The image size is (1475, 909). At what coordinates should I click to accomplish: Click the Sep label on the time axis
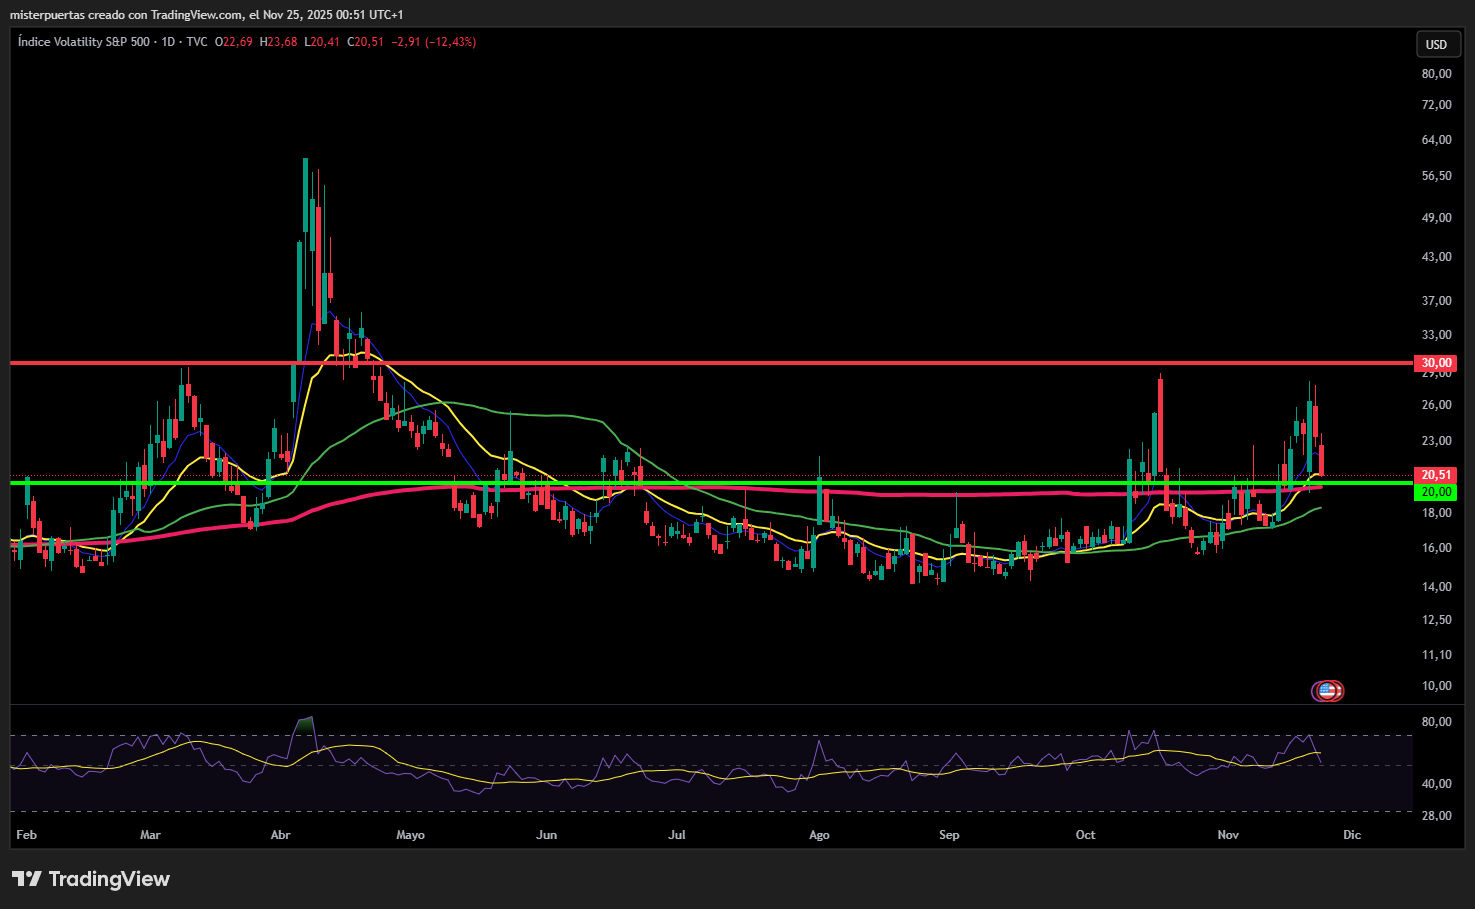[949, 835]
